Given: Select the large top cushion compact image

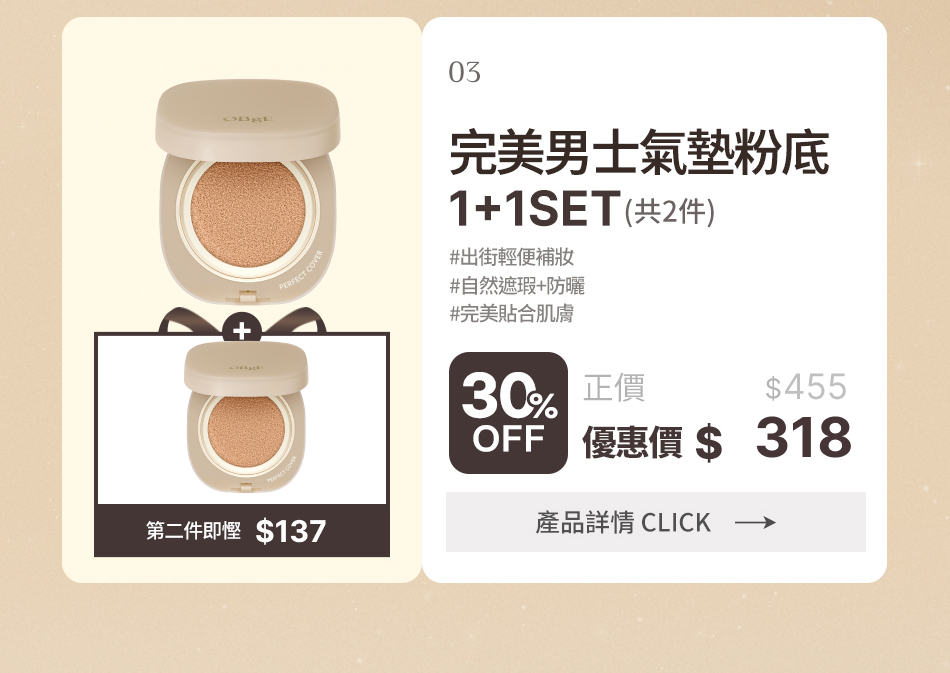Looking at the screenshot, I should [x=247, y=192].
